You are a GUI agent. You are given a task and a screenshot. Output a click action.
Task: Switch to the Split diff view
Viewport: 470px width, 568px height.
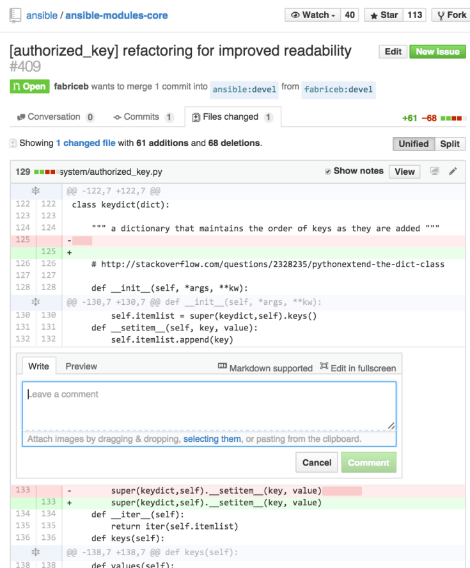[x=450, y=144]
